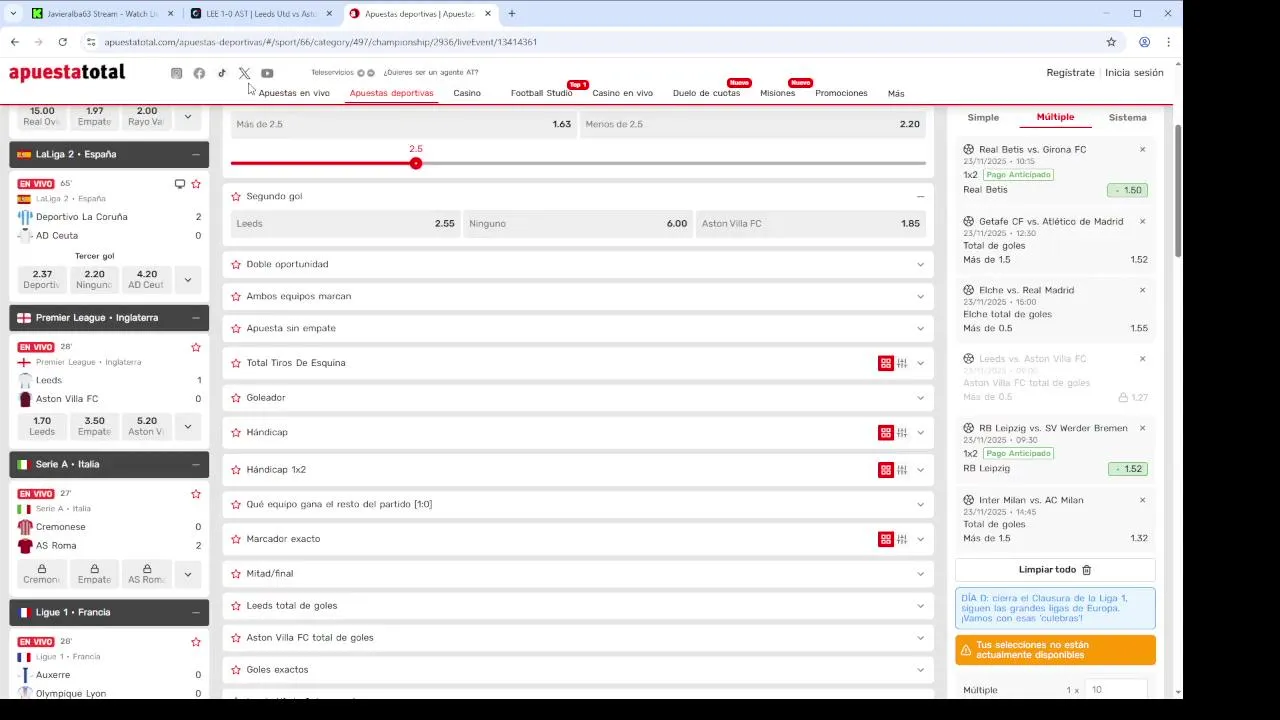Screen dimensions: 1280x720
Task: Open browser profile icon
Action: [1144, 42]
